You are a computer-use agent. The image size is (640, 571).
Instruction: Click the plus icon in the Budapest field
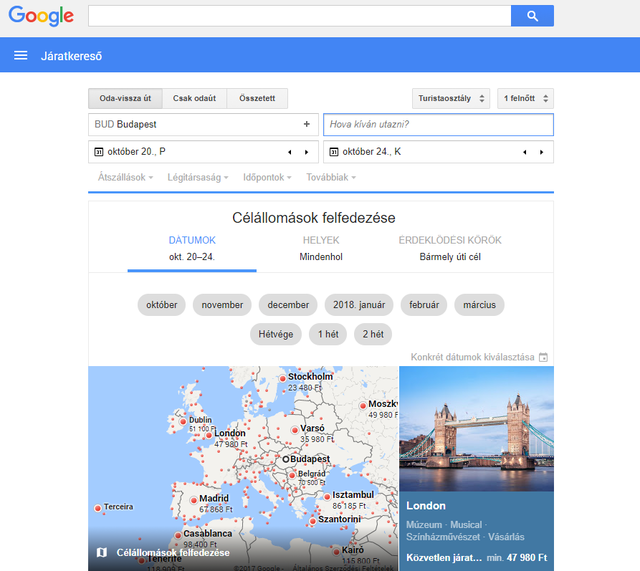pyautogui.click(x=307, y=124)
